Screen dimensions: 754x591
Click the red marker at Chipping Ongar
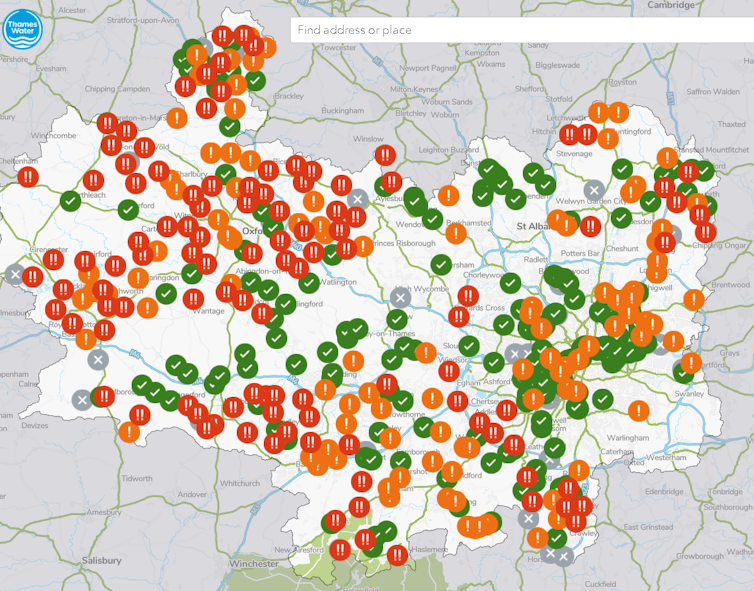705,232
